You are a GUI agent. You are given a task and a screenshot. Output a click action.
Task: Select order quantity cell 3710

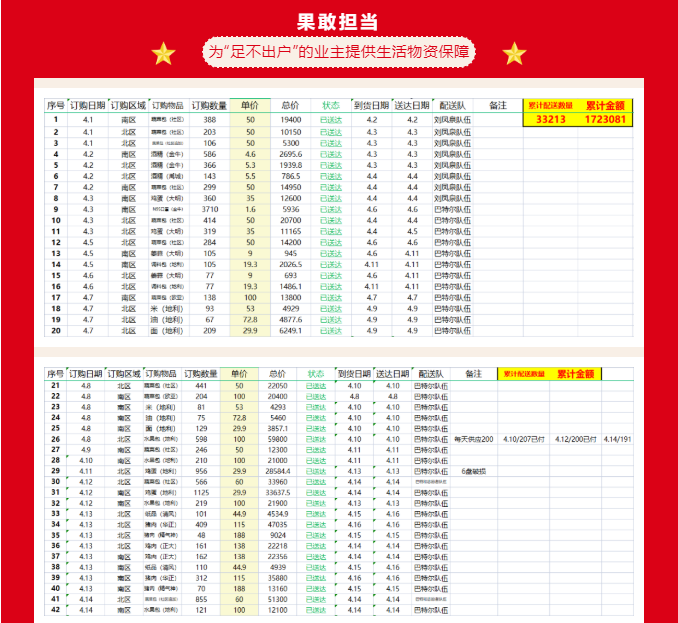pos(209,209)
